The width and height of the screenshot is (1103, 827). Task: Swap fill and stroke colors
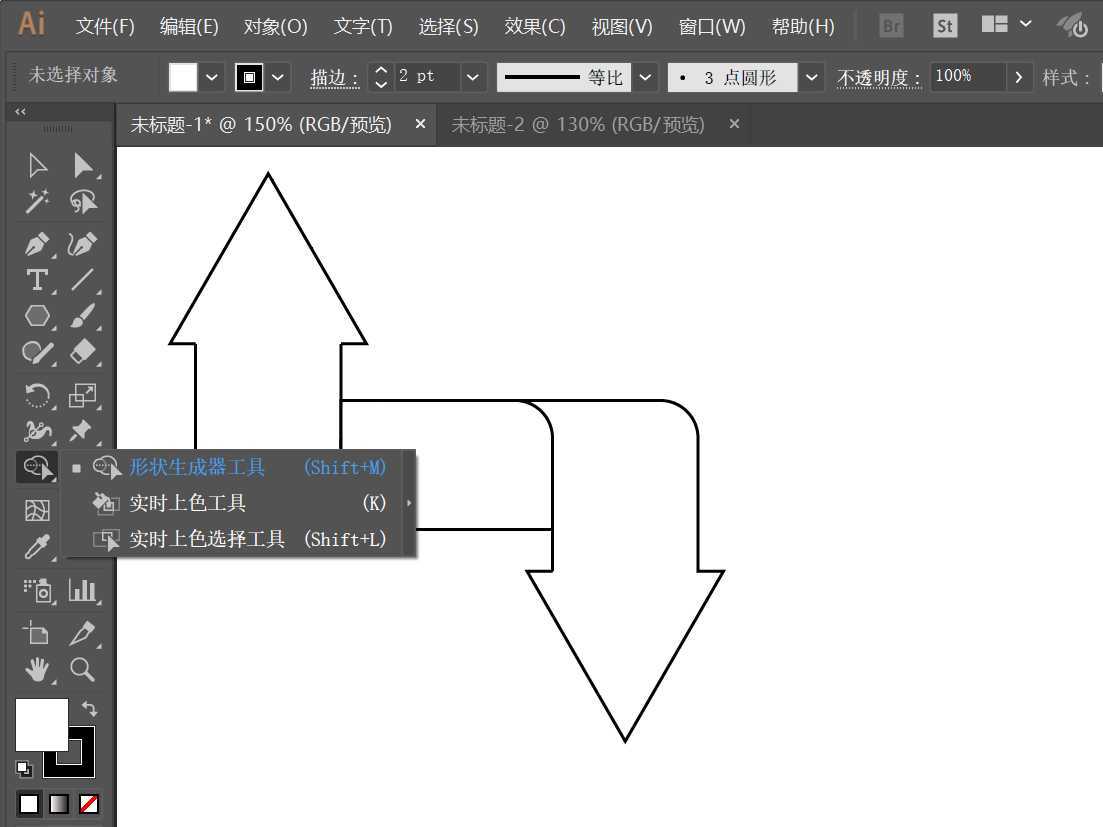pos(89,708)
